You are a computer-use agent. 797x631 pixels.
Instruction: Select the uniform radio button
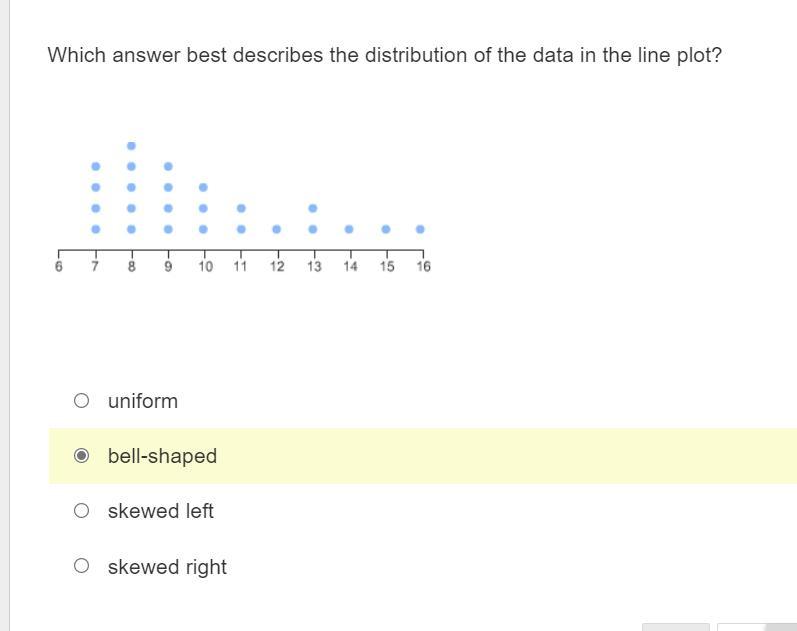pos(81,401)
